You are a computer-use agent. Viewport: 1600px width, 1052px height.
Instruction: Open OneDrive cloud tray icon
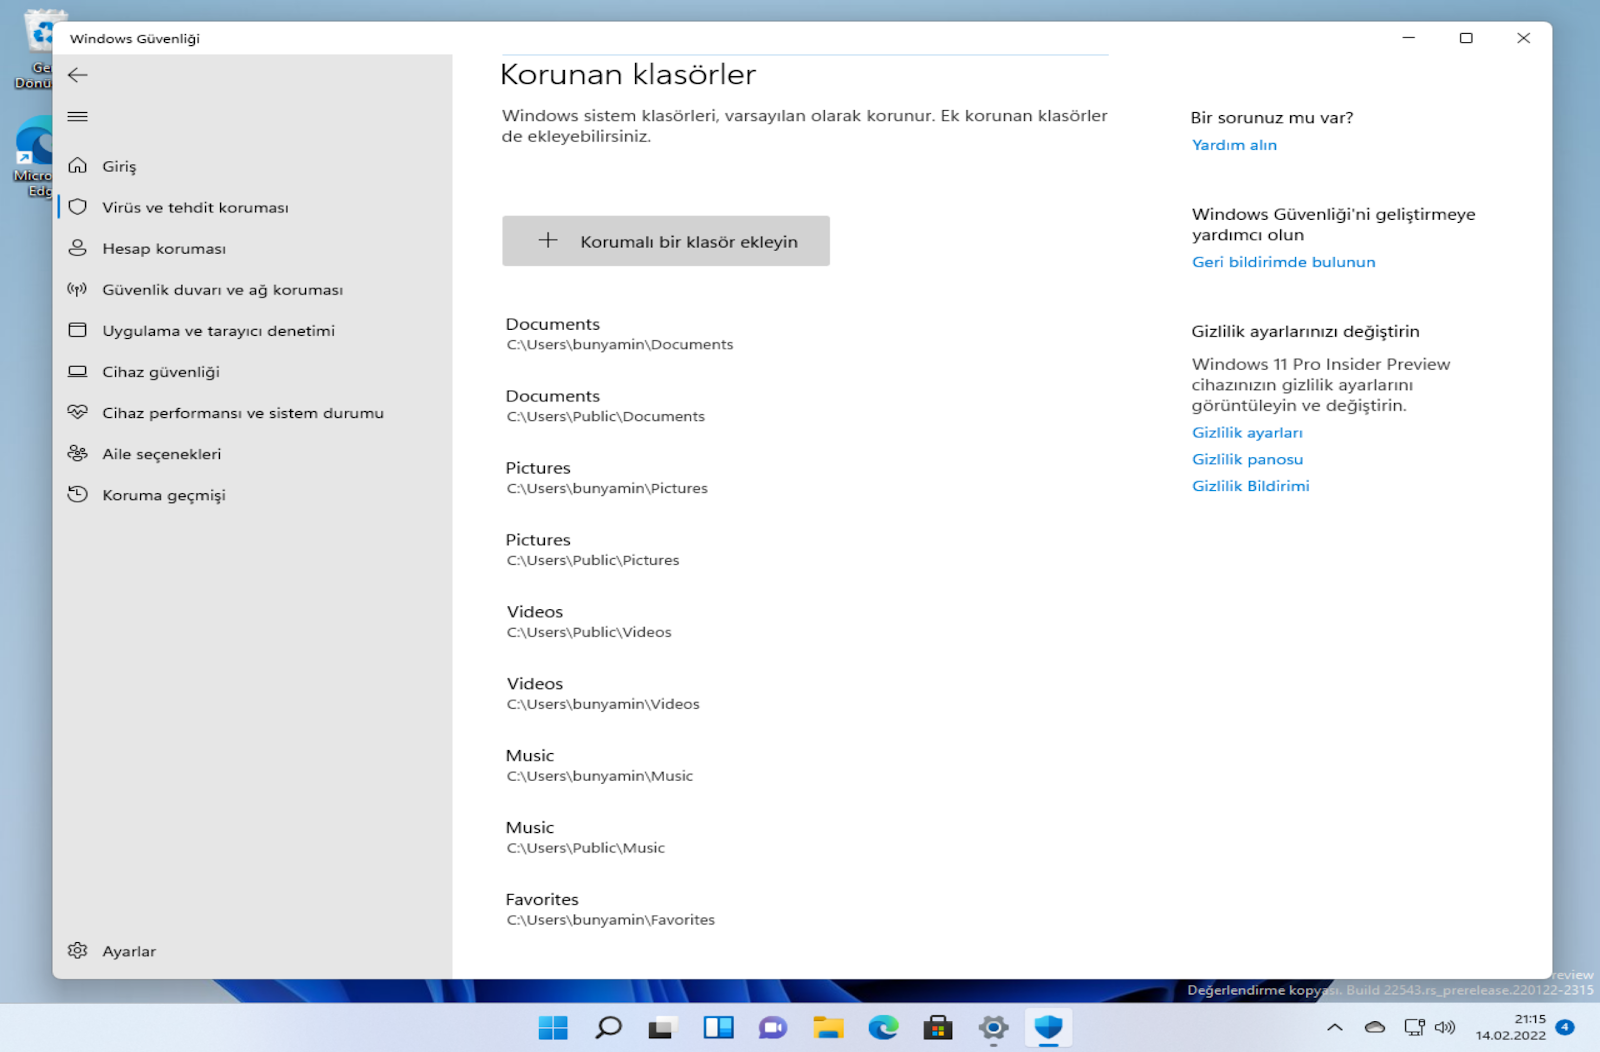[x=1375, y=1027]
